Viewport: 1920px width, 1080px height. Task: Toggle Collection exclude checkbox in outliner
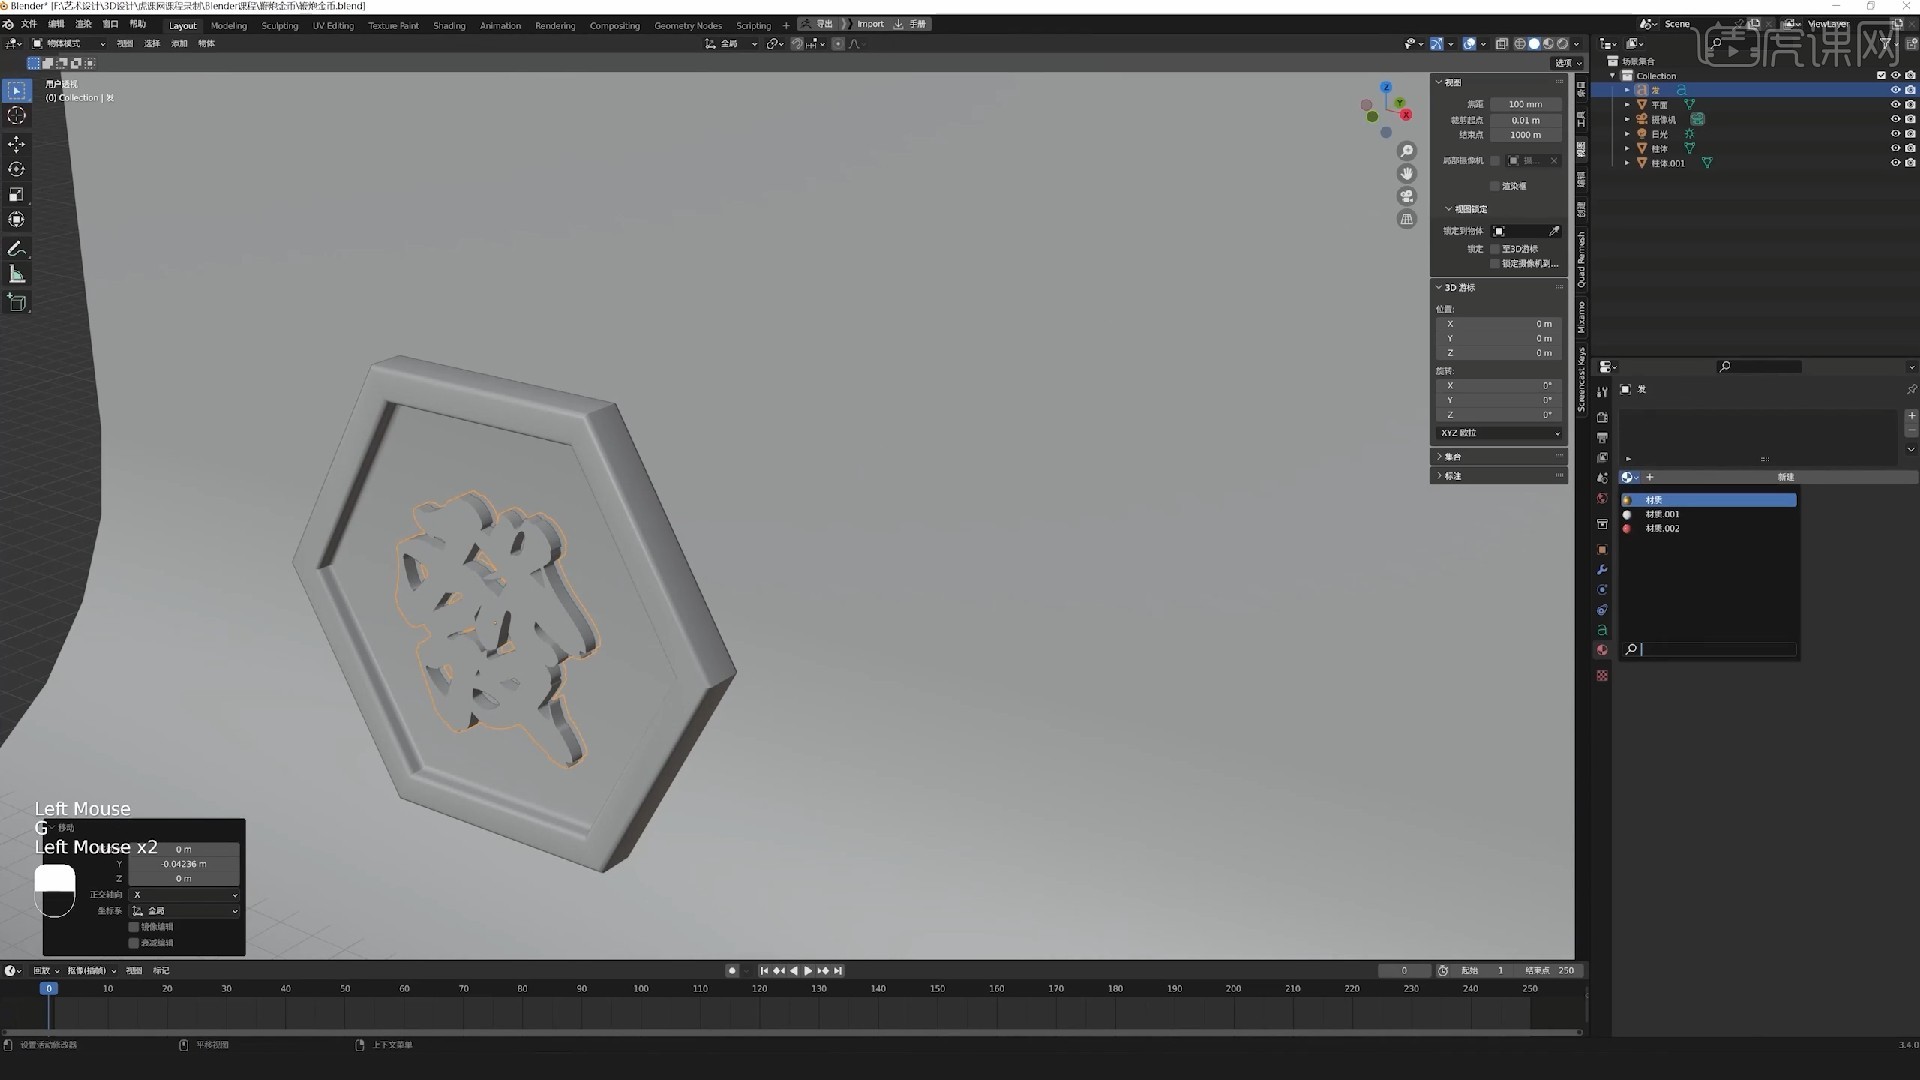click(1881, 76)
